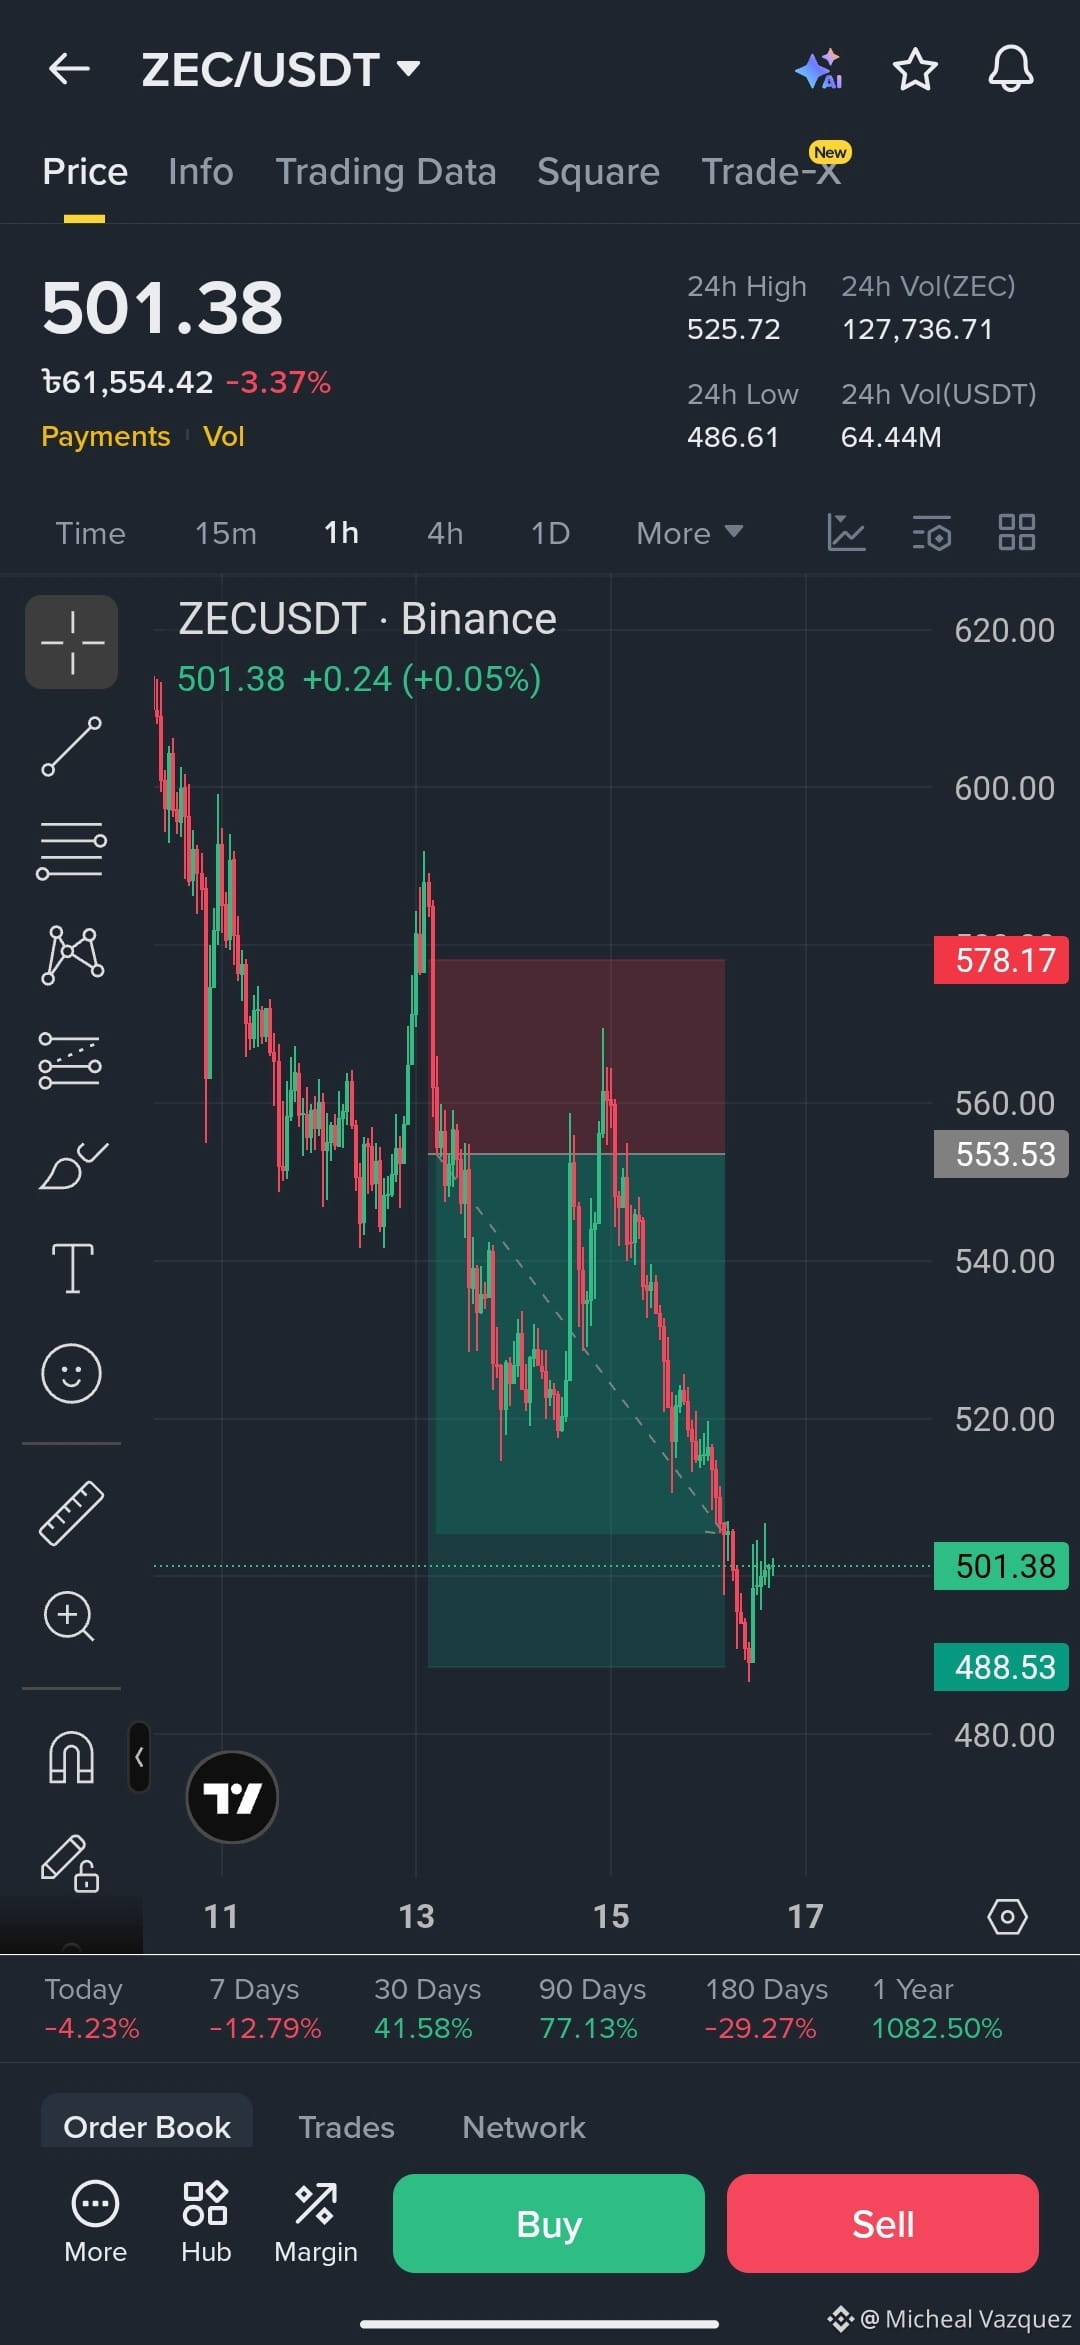Open the emoji sticker tool
The height and width of the screenshot is (2345, 1080).
[71, 1373]
